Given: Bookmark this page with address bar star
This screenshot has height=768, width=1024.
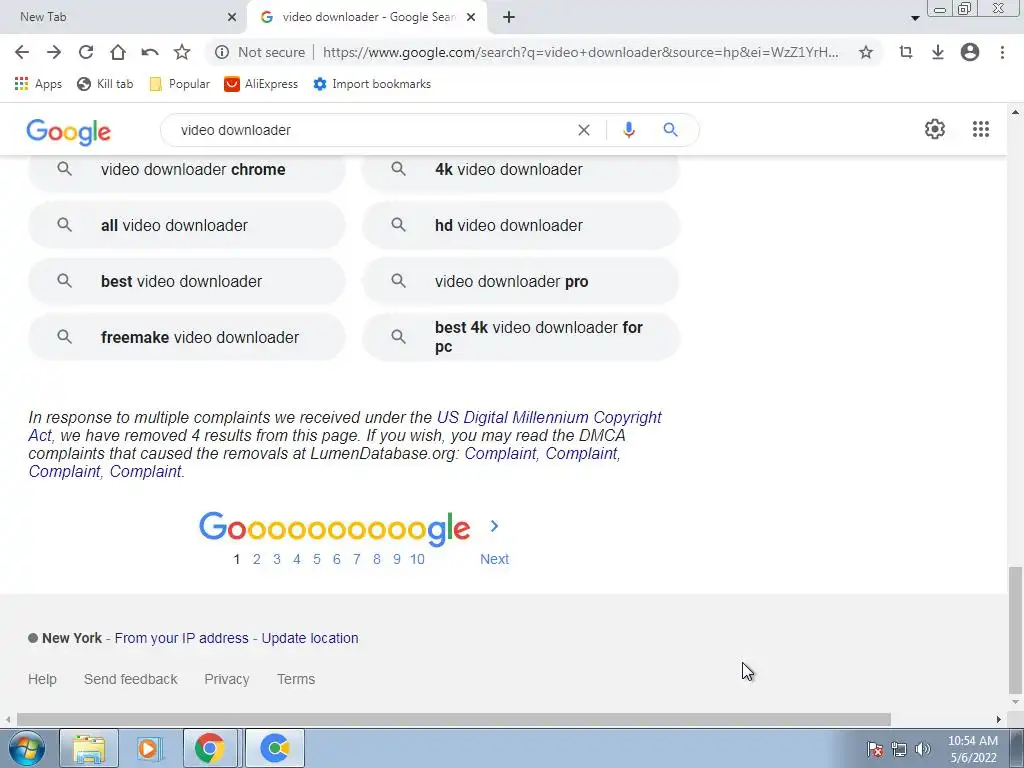Looking at the screenshot, I should (x=866, y=52).
